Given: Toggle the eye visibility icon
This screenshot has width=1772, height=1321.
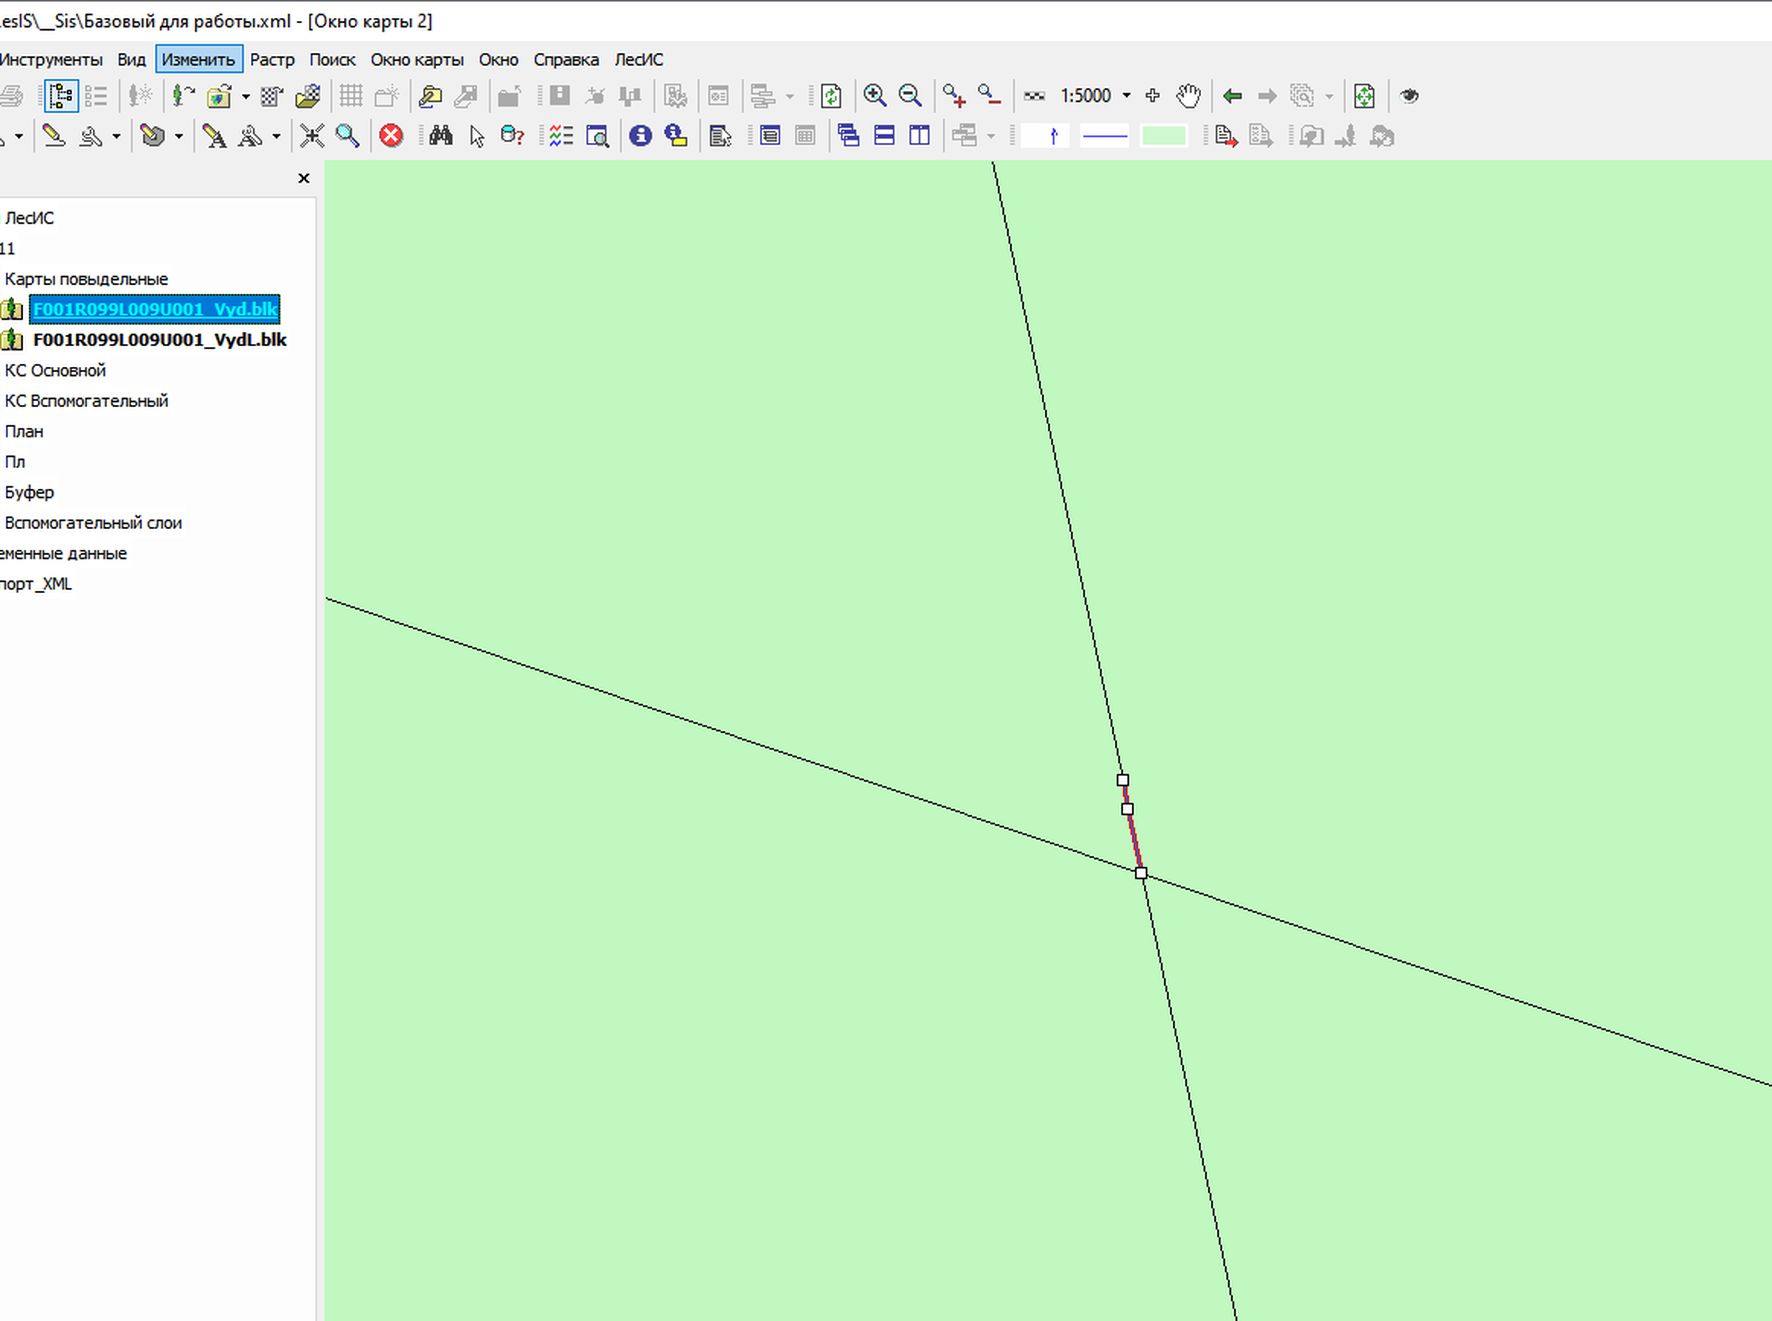Looking at the screenshot, I should 1409,96.
